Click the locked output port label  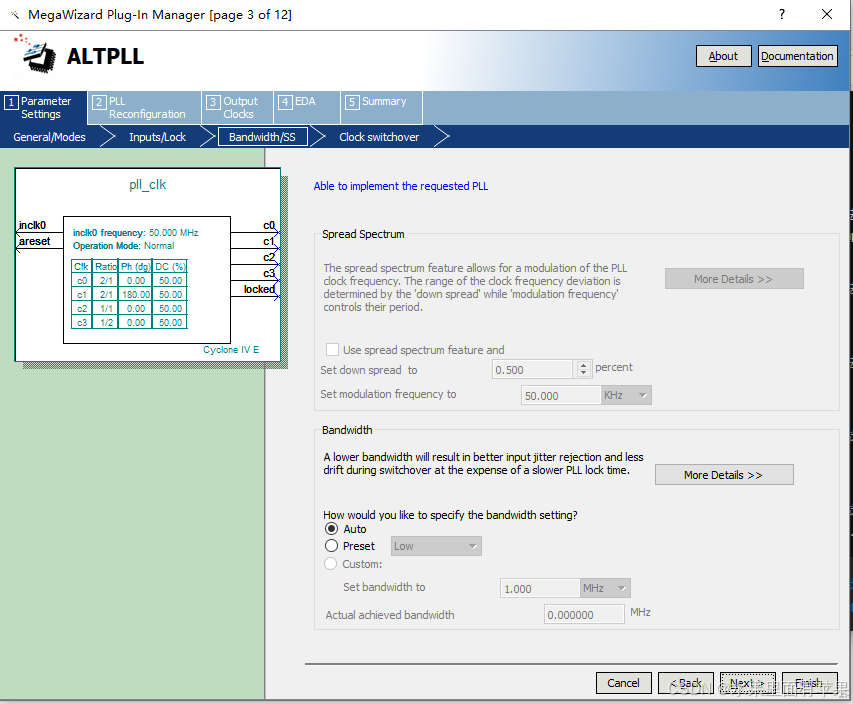(x=259, y=289)
